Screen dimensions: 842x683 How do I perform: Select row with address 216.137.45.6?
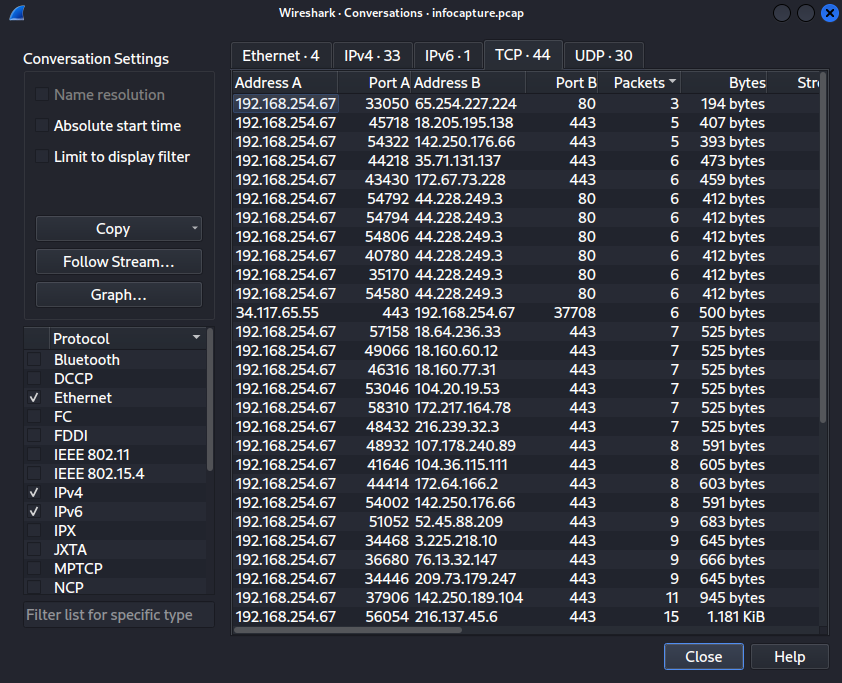[526, 617]
